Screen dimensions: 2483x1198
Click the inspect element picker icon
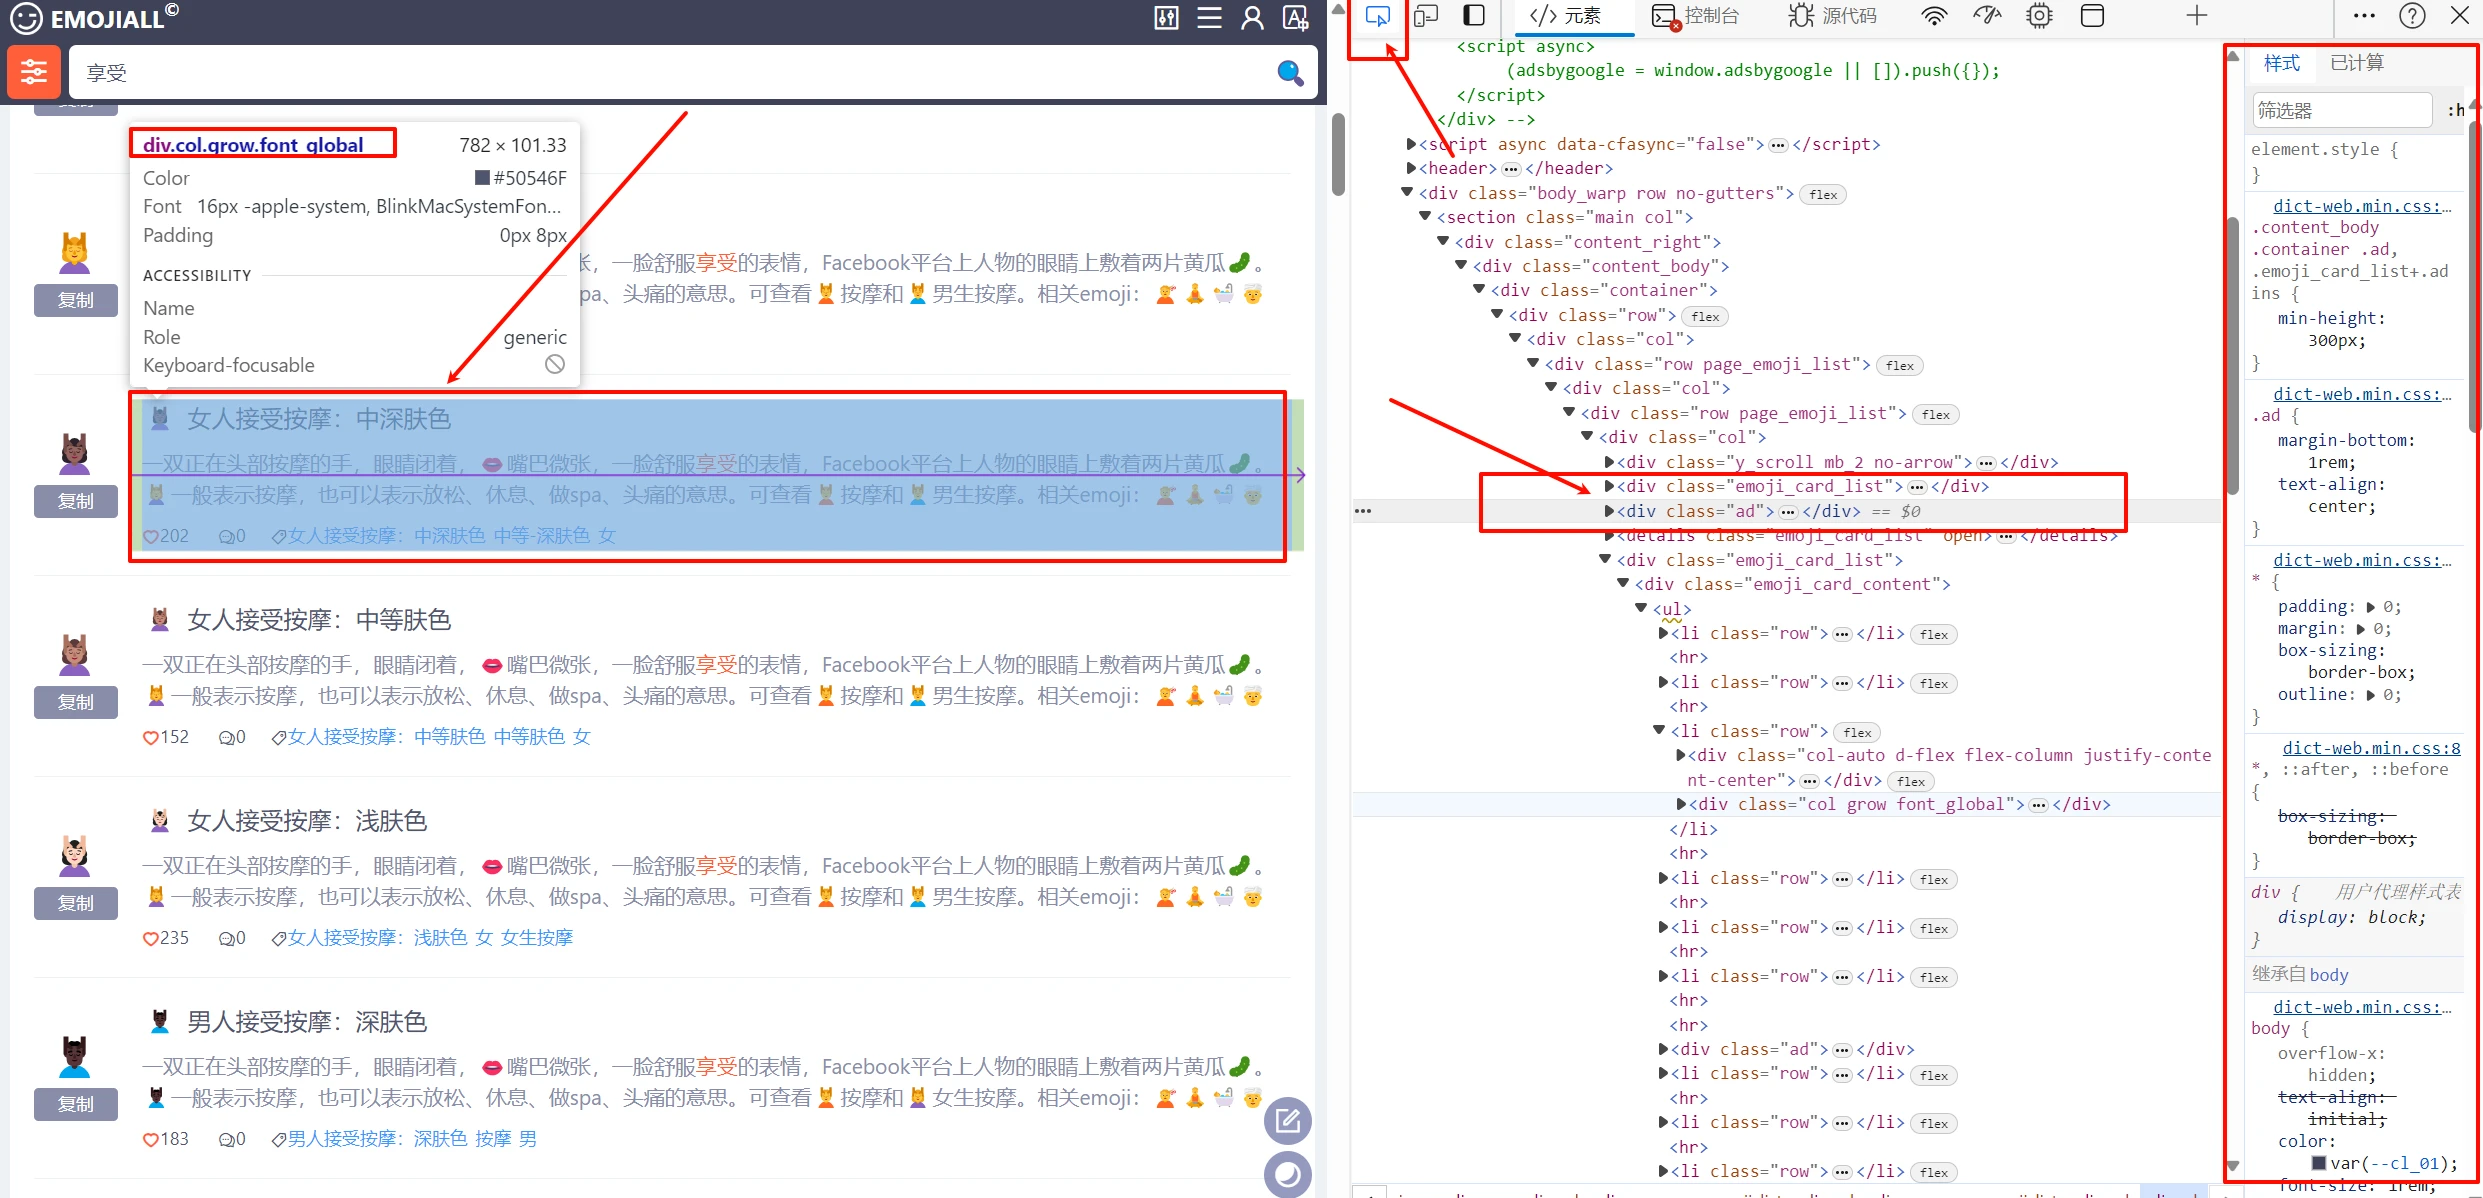[x=1377, y=16]
